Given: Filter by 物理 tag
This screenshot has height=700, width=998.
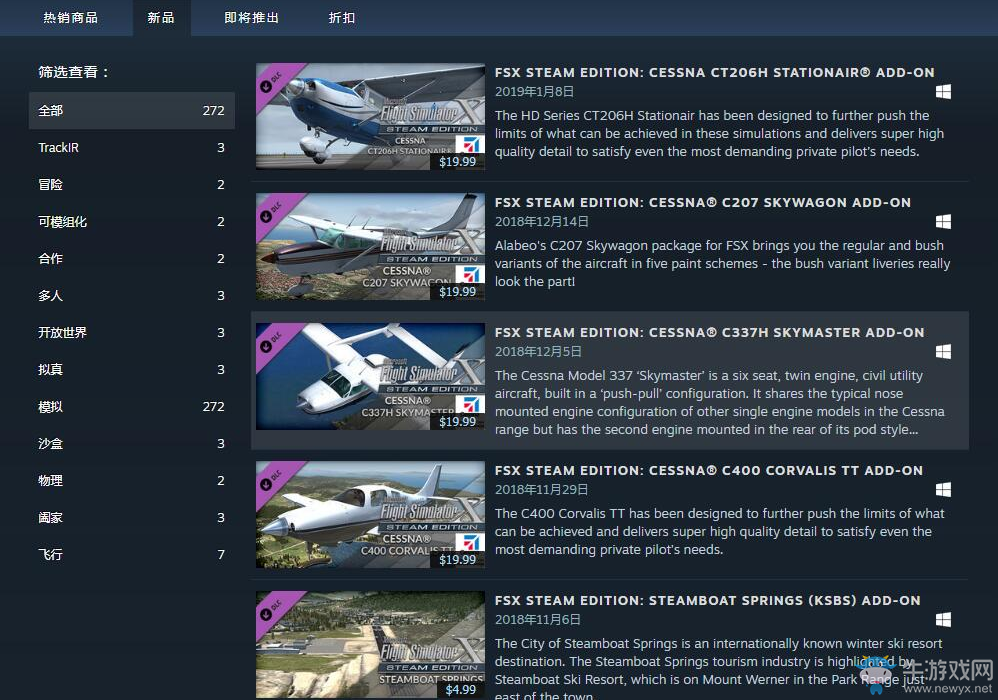Looking at the screenshot, I should coord(132,480).
